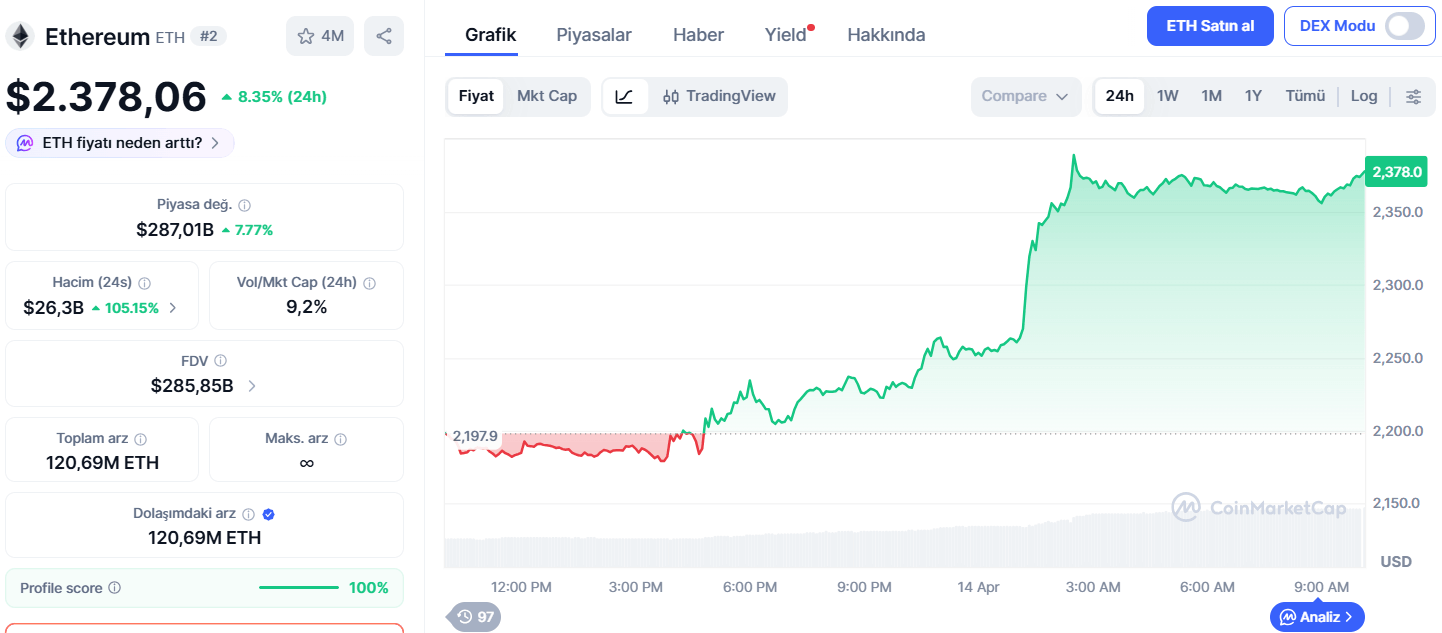Click the #2 rank badge
The image size is (1442, 633).
click(x=209, y=37)
